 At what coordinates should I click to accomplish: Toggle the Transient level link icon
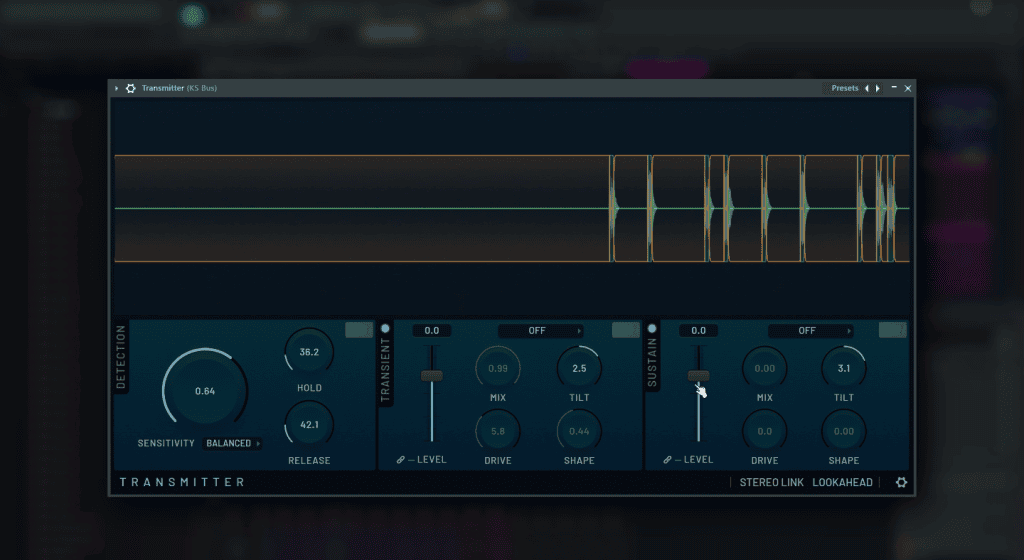click(x=400, y=459)
